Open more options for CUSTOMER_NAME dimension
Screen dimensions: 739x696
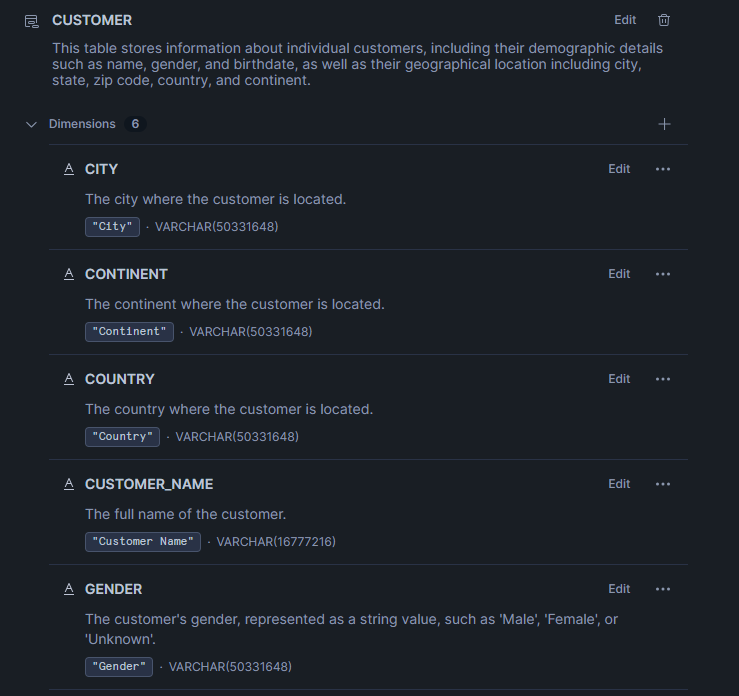pos(663,484)
